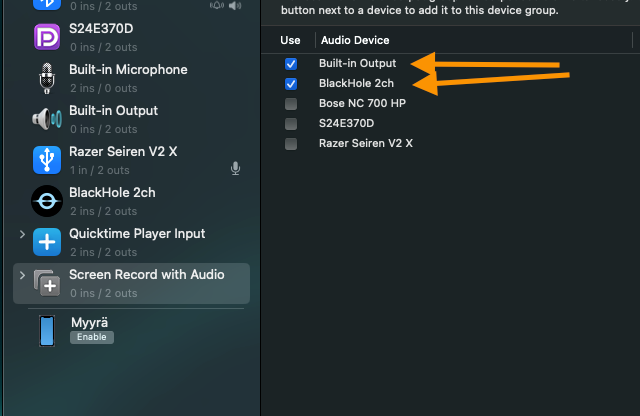Click the Screen Record with Audio multi-output icon
The height and width of the screenshot is (416, 640).
(47, 283)
